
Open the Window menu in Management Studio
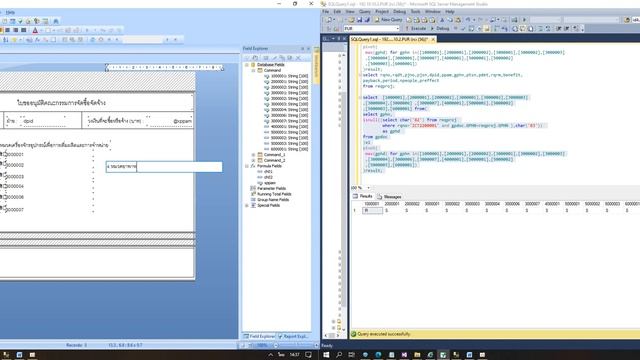pyautogui.click(x=433, y=12)
